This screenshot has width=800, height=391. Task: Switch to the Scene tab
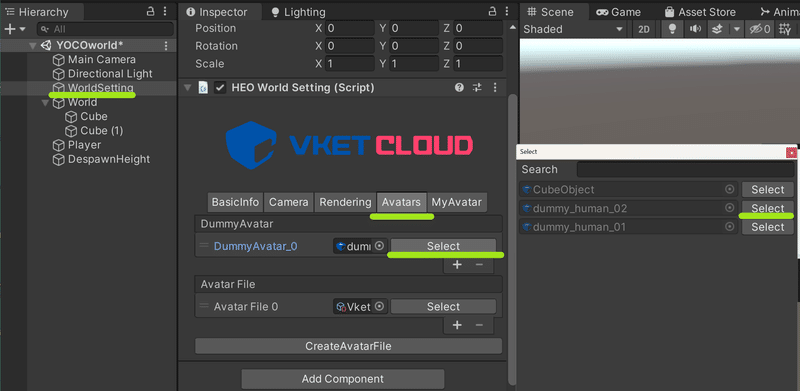(x=550, y=12)
